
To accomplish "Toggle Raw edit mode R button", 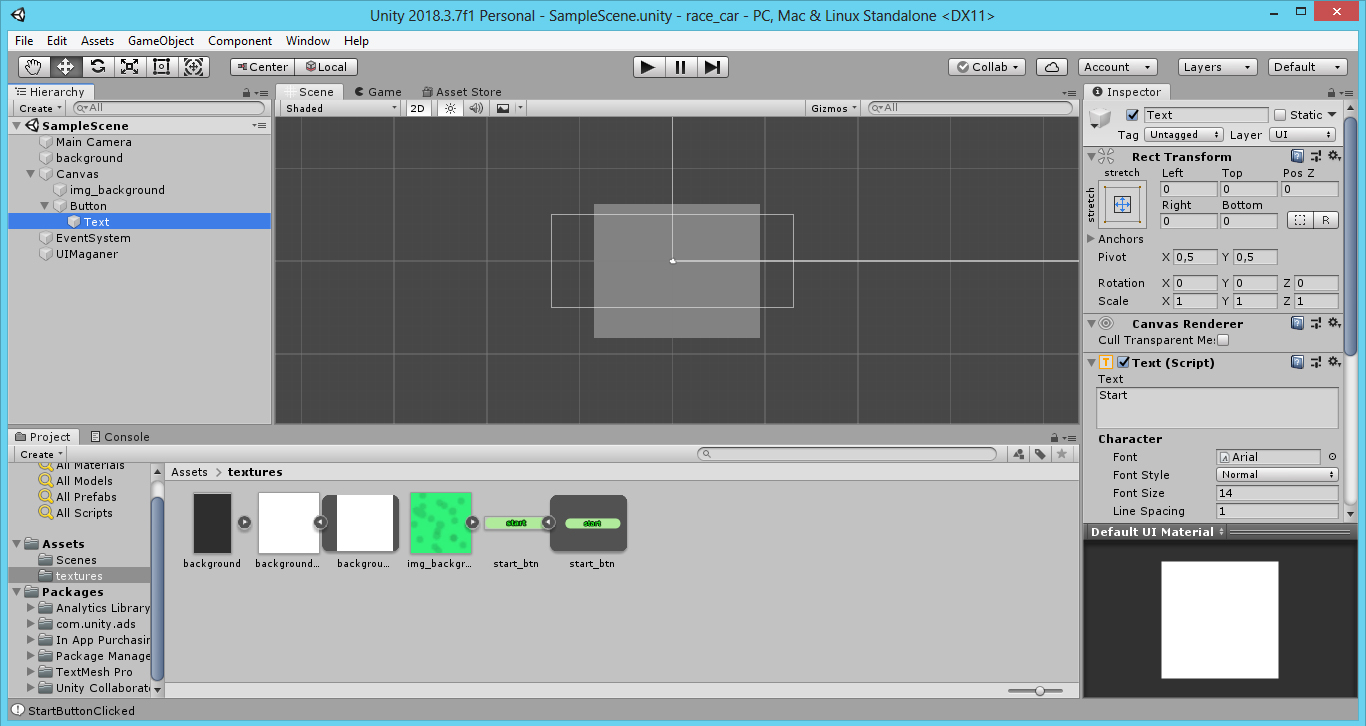I will point(1326,220).
